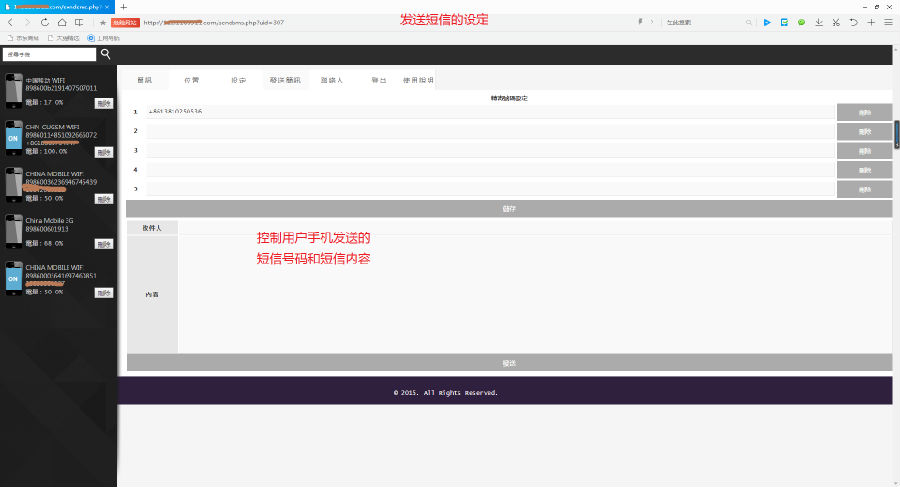Click the Chira Mobile 3G device name
The width and height of the screenshot is (900, 487).
tap(49, 221)
